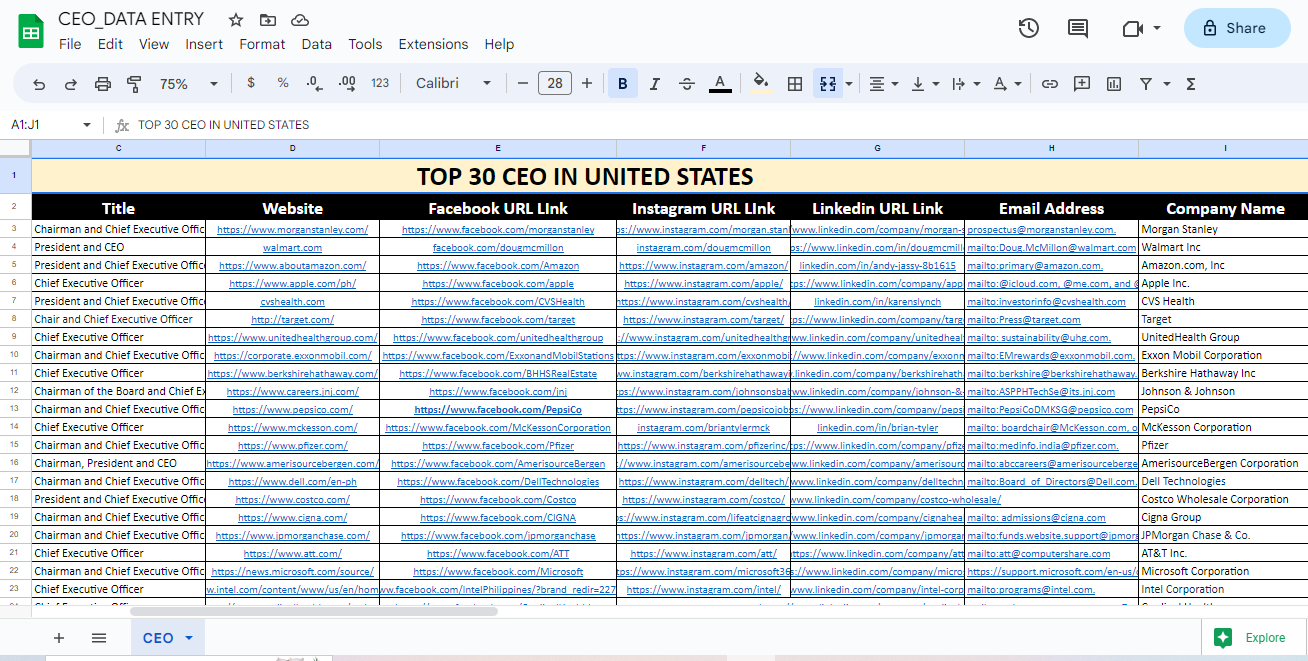Open the Borders tool

(x=795, y=84)
